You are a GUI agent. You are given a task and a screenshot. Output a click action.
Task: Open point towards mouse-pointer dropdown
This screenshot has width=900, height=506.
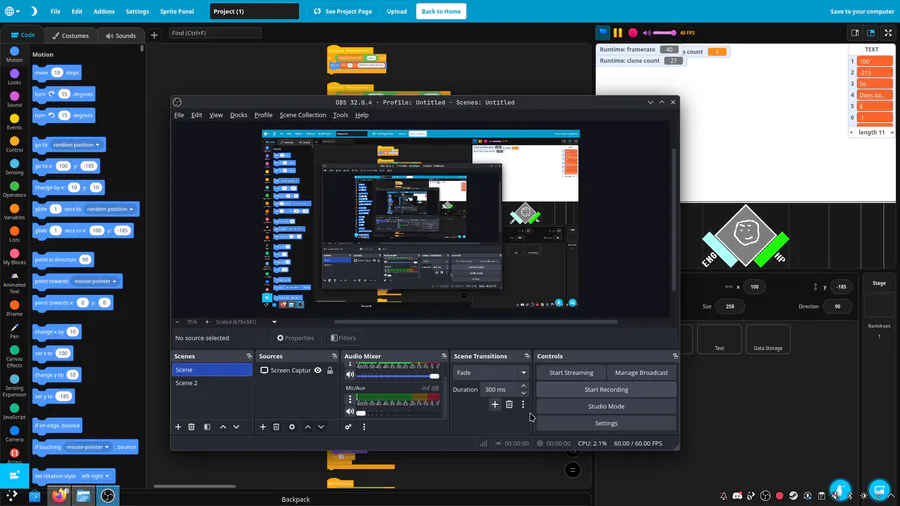95,281
